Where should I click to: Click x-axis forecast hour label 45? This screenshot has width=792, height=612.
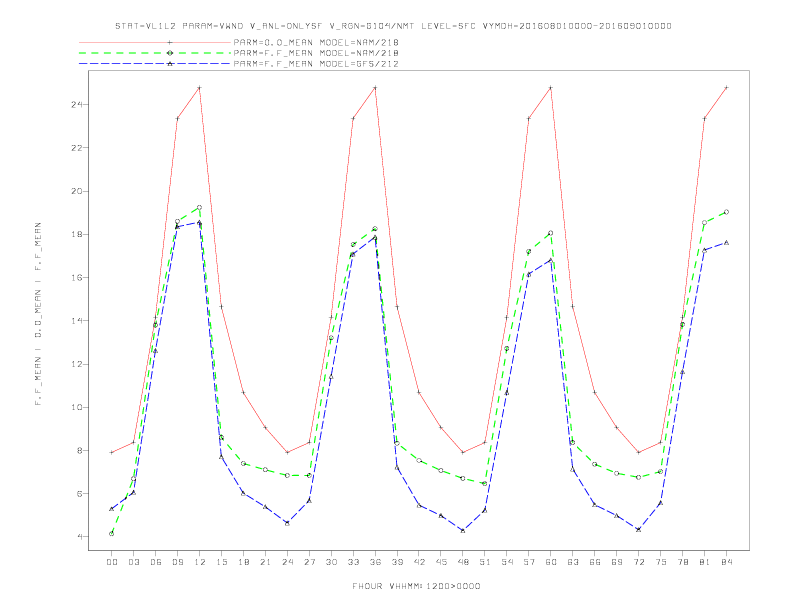coord(441,562)
